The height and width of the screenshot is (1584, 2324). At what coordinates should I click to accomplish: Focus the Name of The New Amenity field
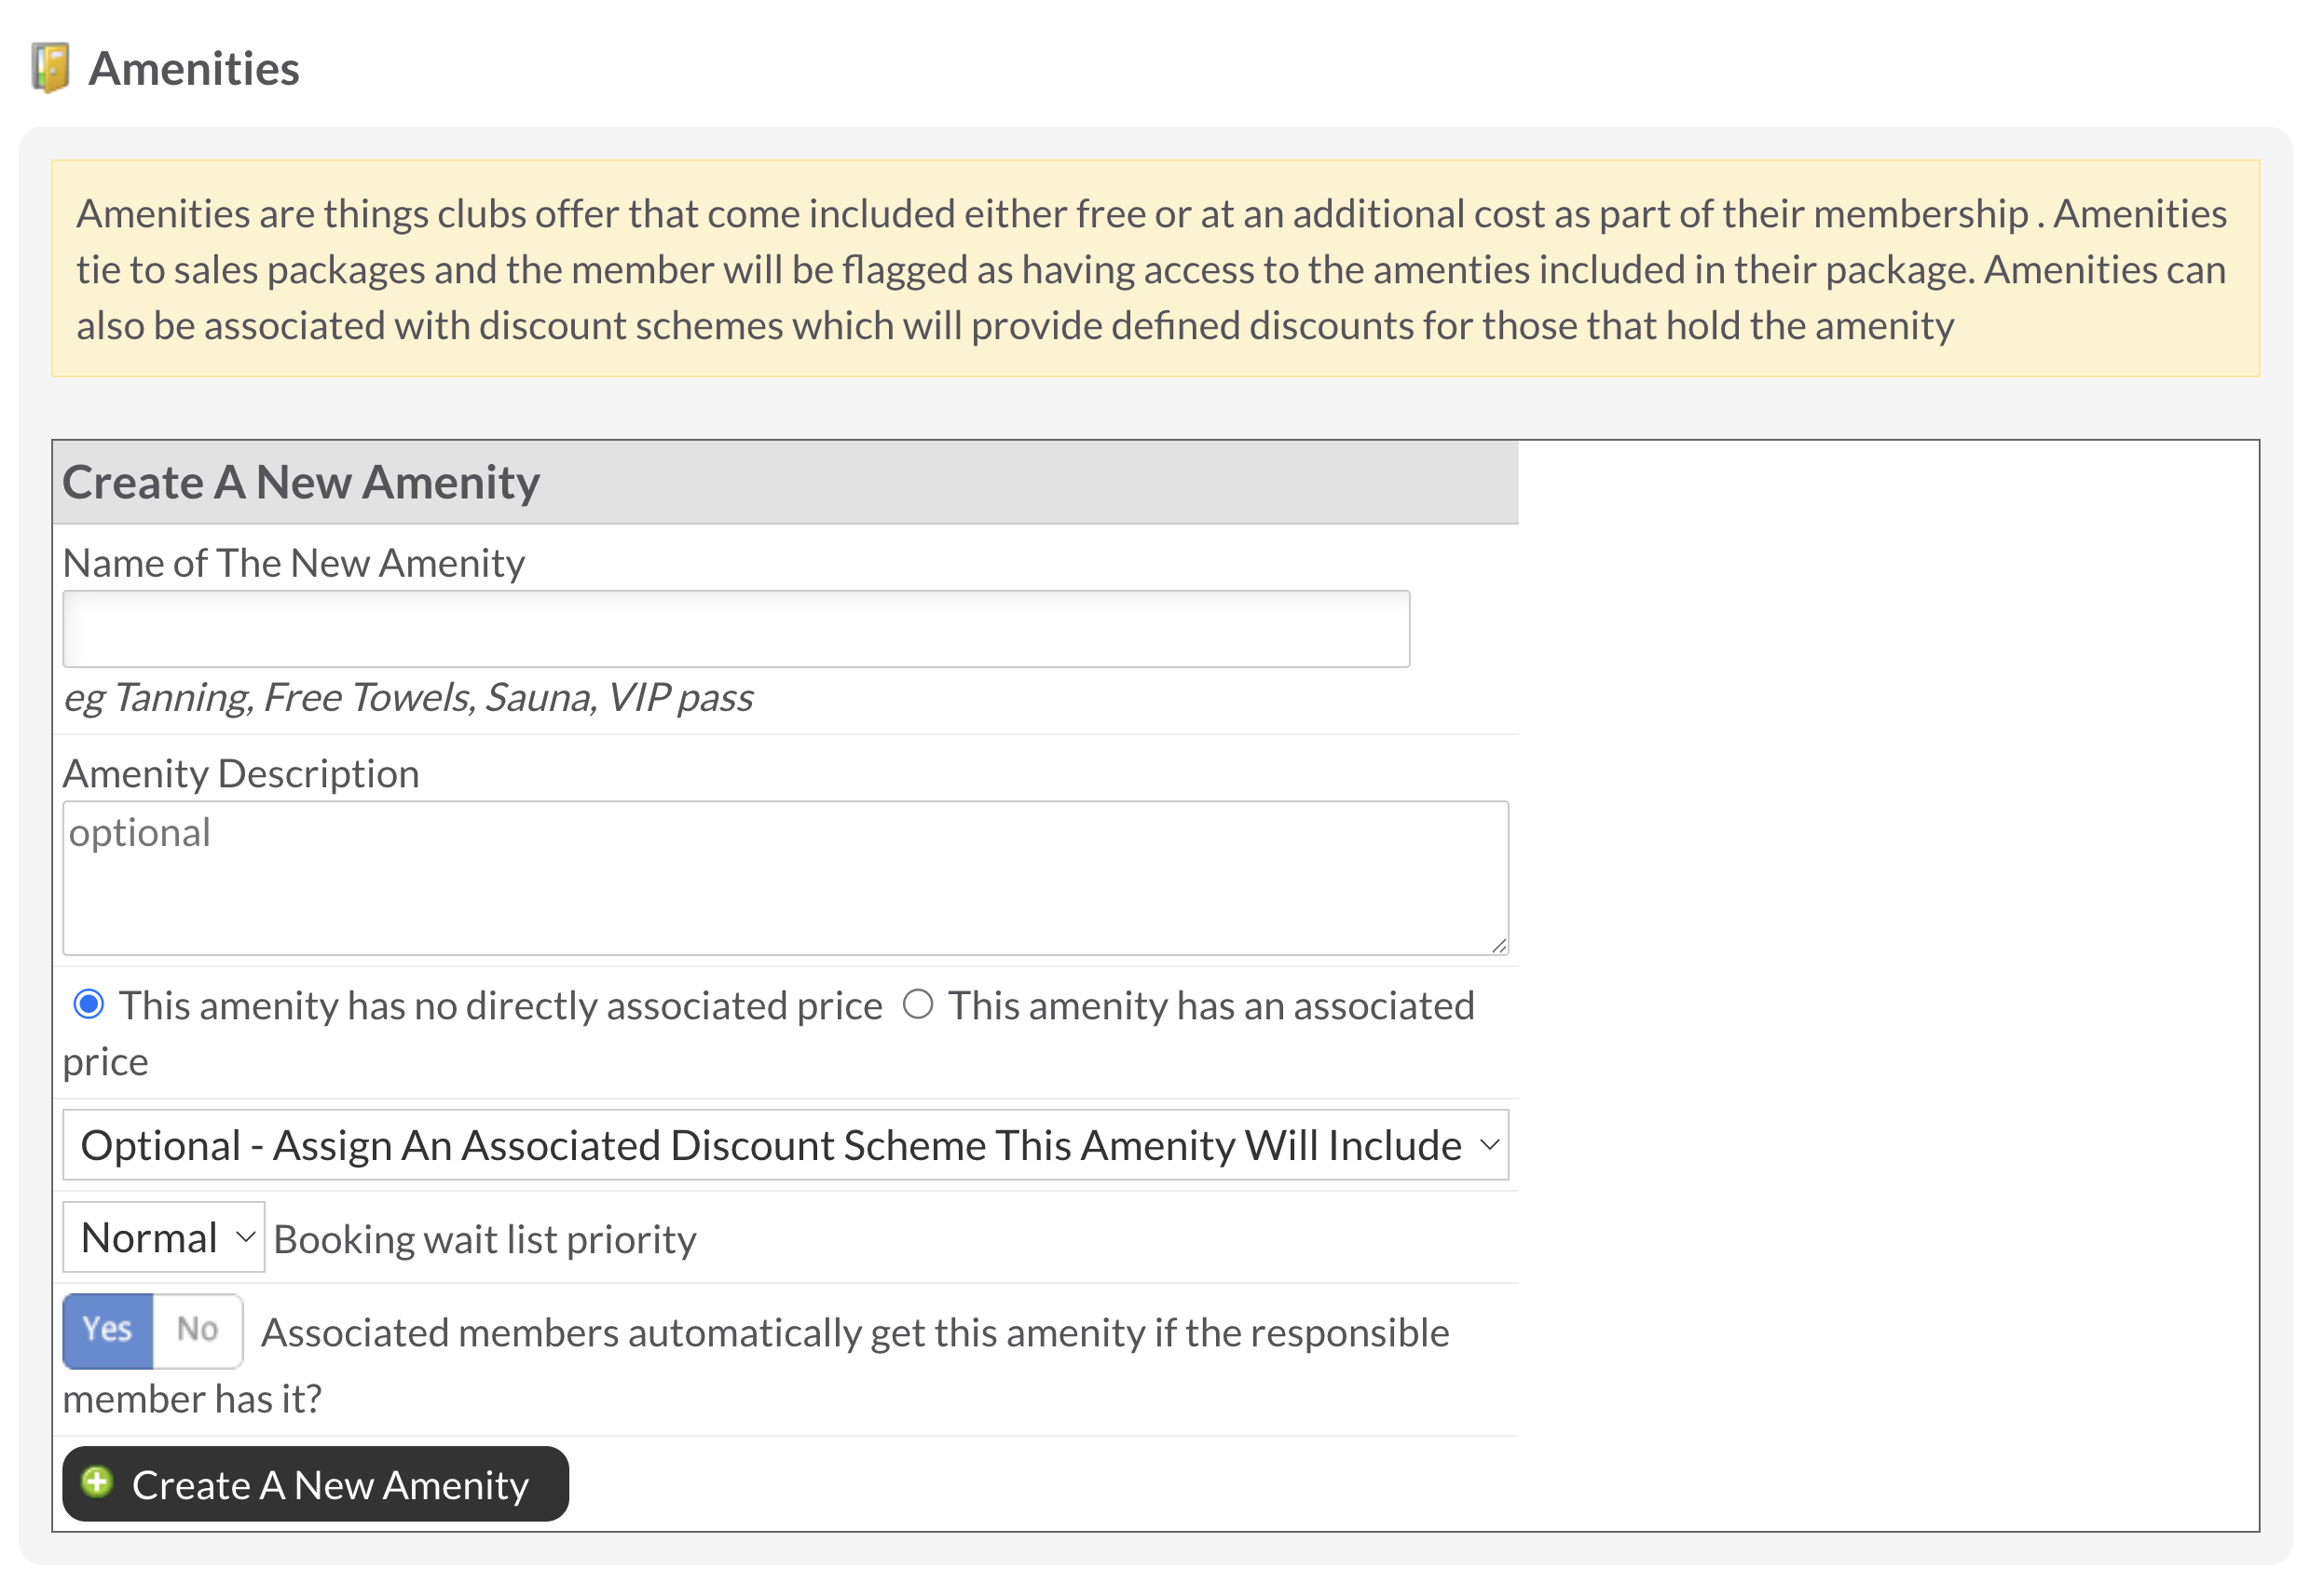tap(737, 629)
